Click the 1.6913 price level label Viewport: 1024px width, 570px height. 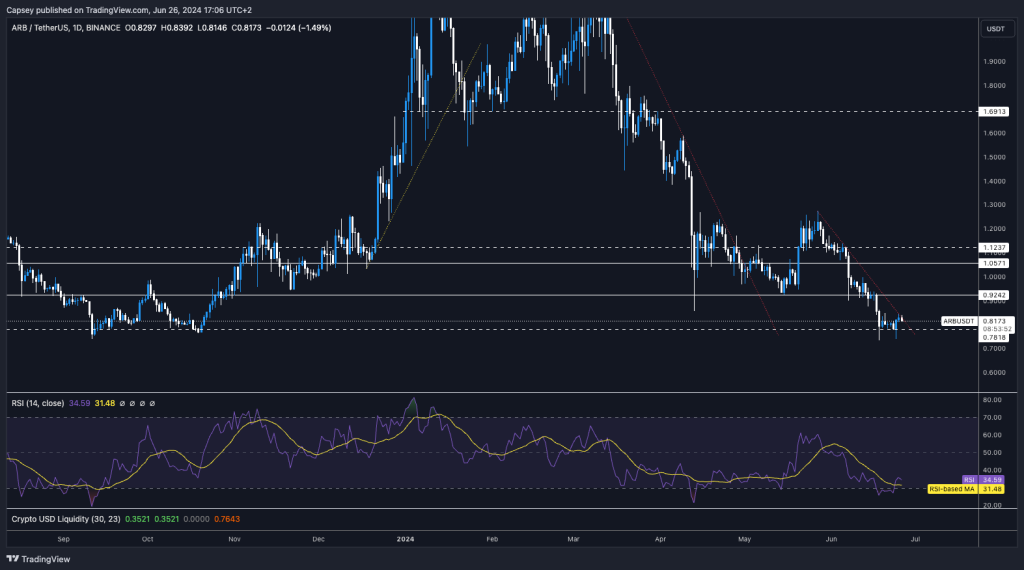point(995,112)
